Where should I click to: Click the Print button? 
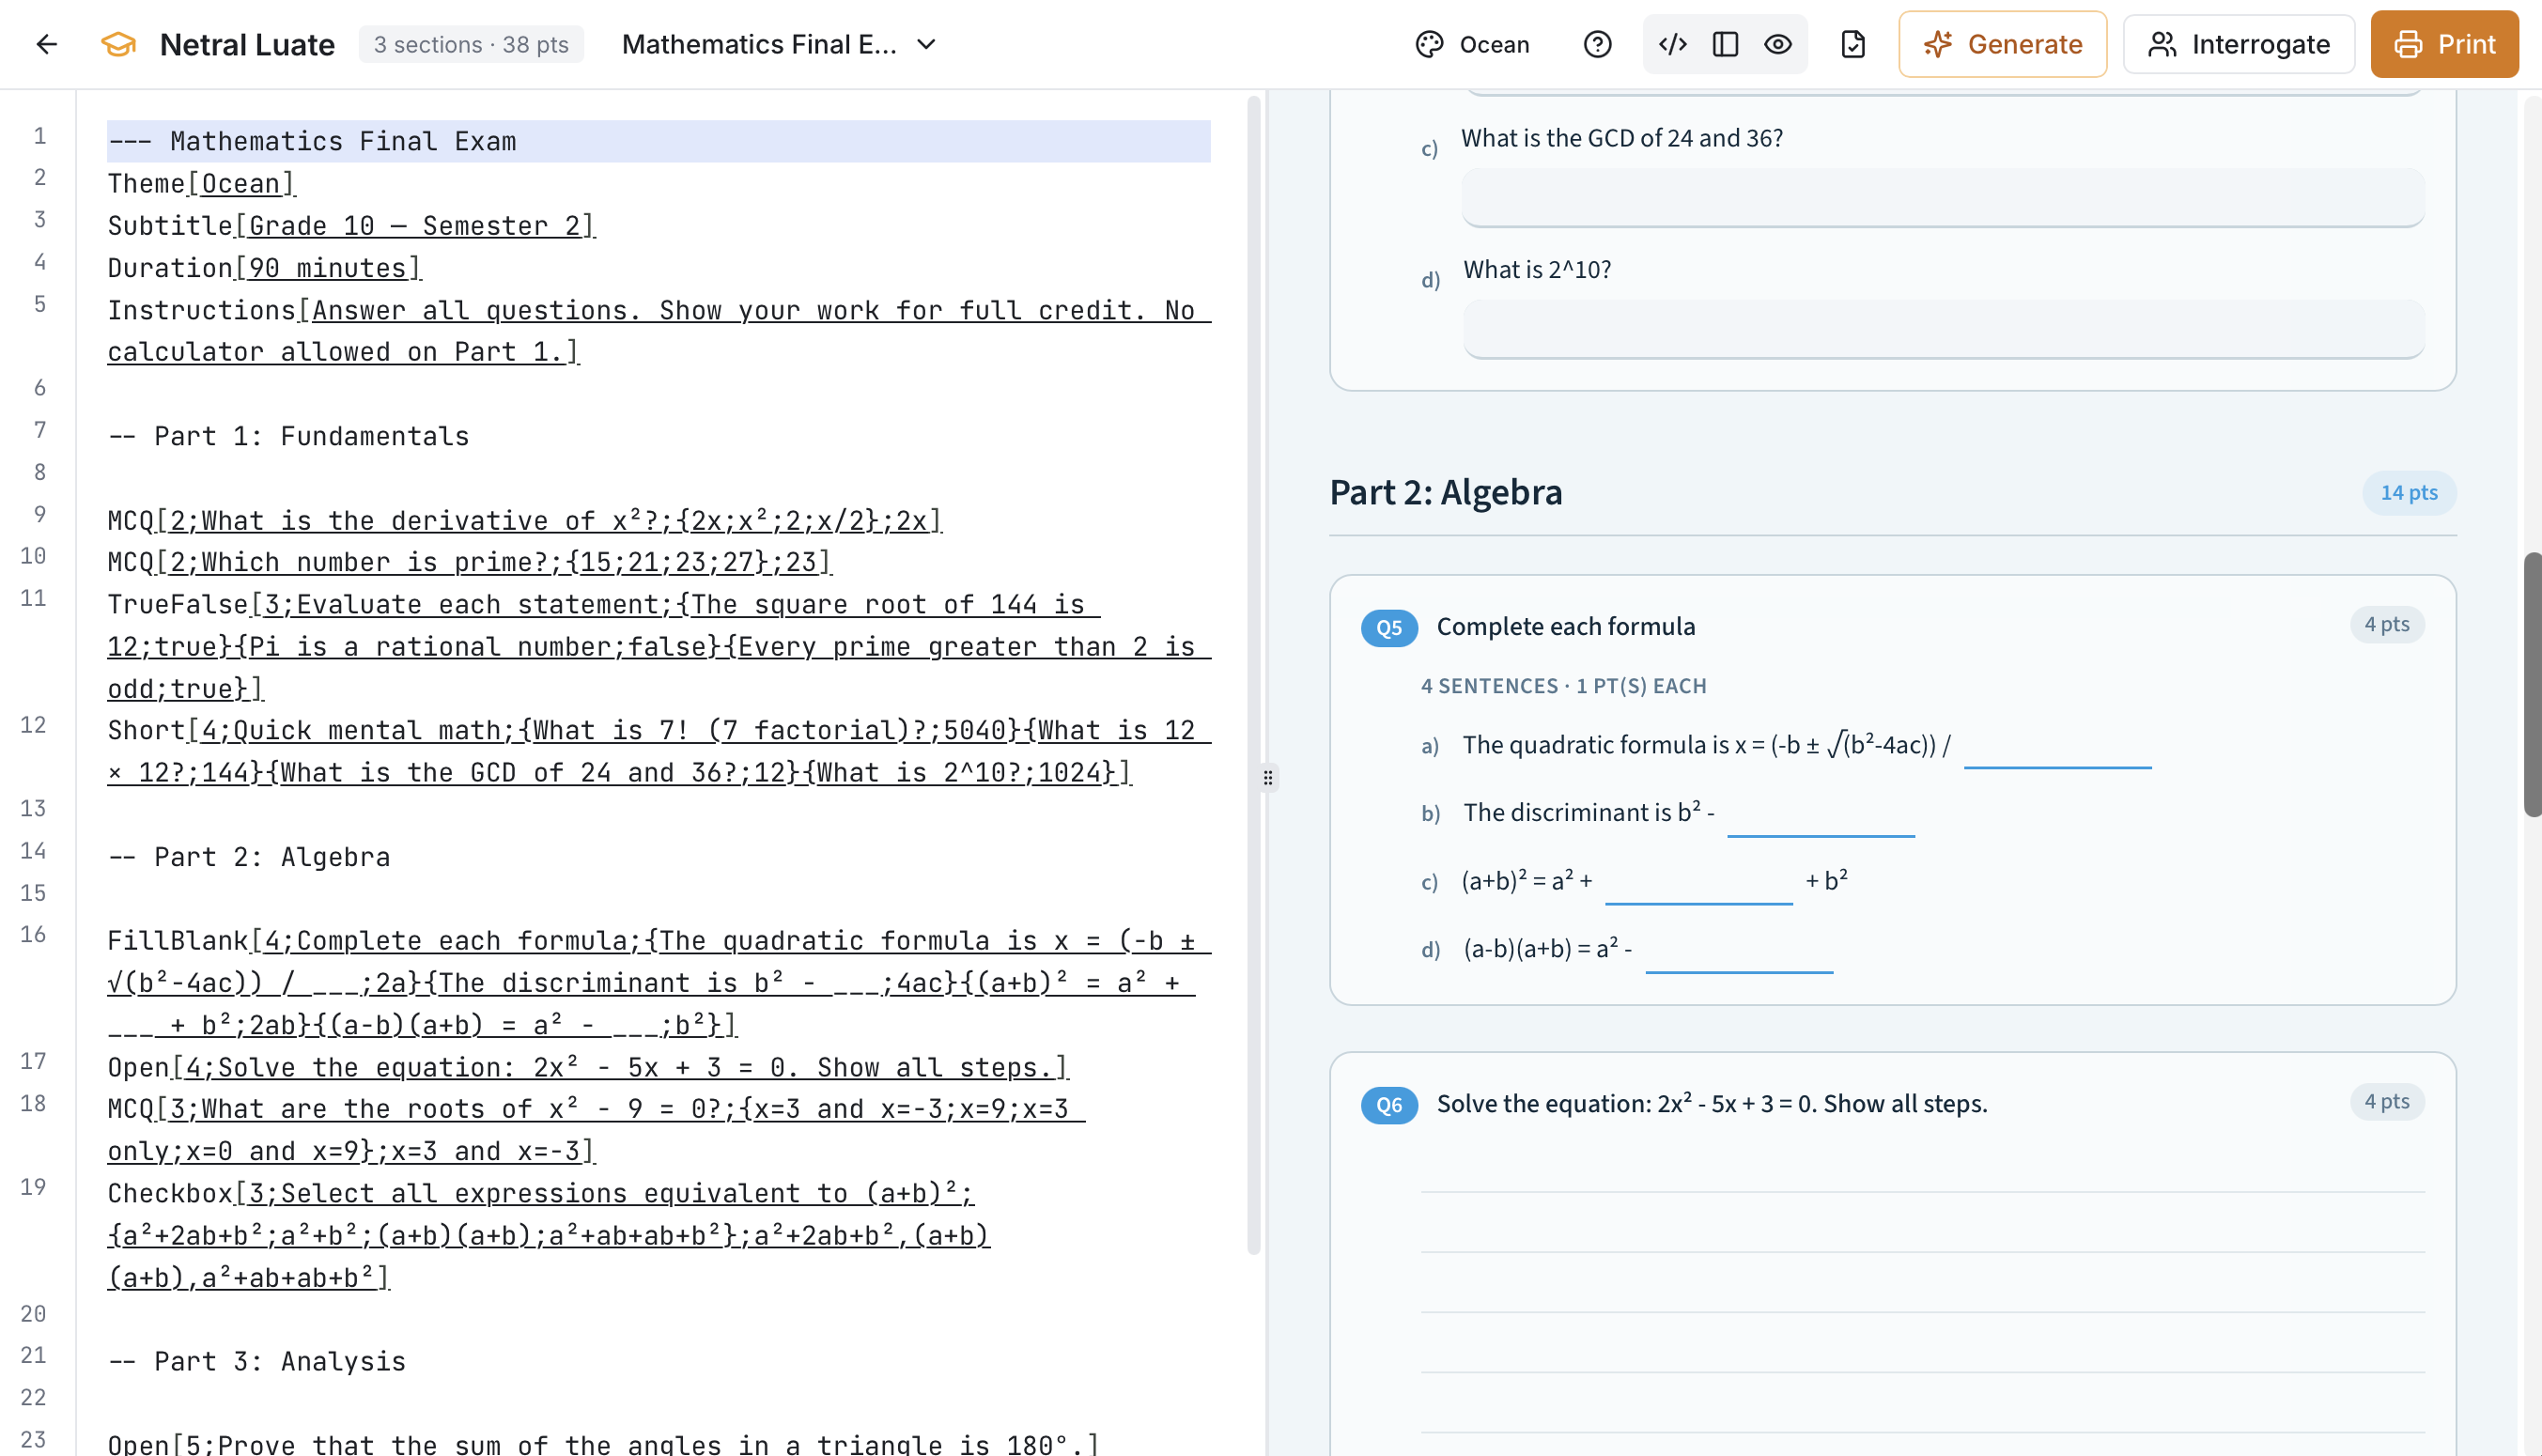coord(2444,44)
